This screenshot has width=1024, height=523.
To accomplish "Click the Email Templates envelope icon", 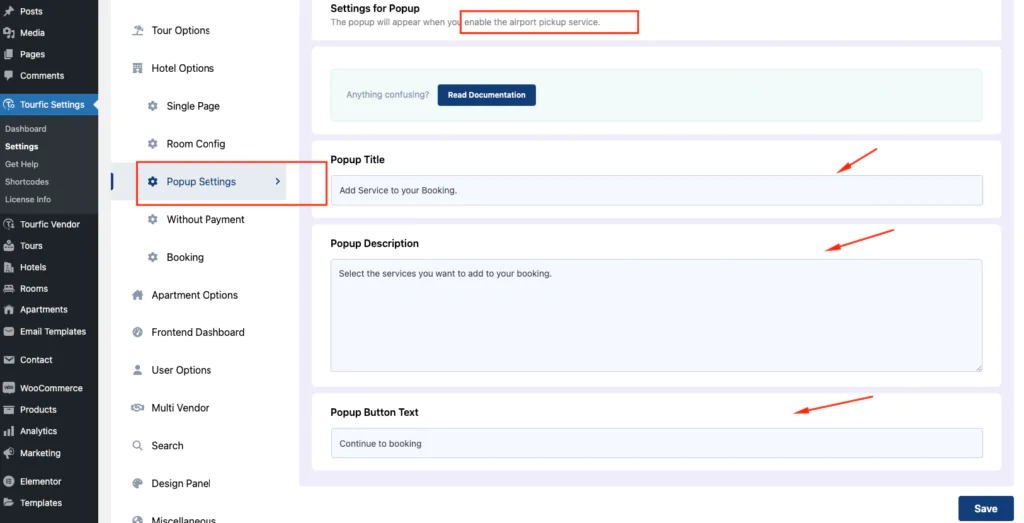I will click(x=8, y=332).
